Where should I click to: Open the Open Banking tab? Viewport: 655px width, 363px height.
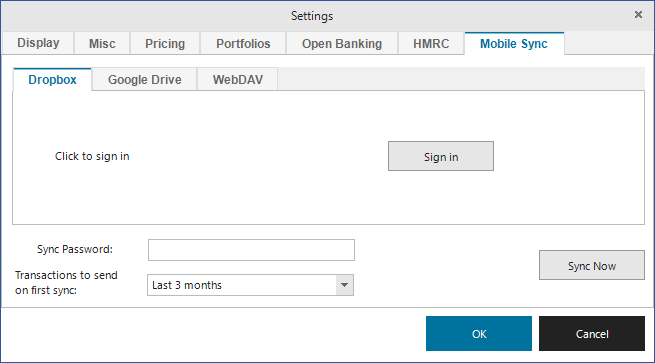[342, 43]
